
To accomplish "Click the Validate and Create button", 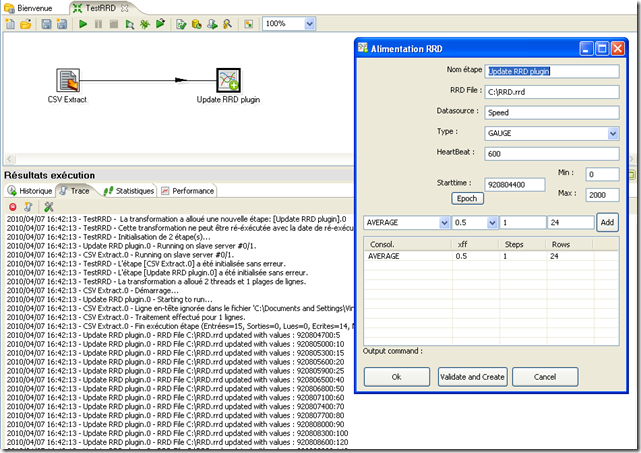I will coord(472,377).
